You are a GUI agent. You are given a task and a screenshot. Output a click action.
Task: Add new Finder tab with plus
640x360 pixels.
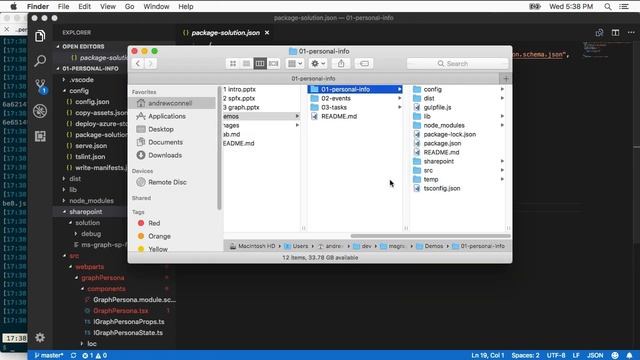tap(506, 79)
